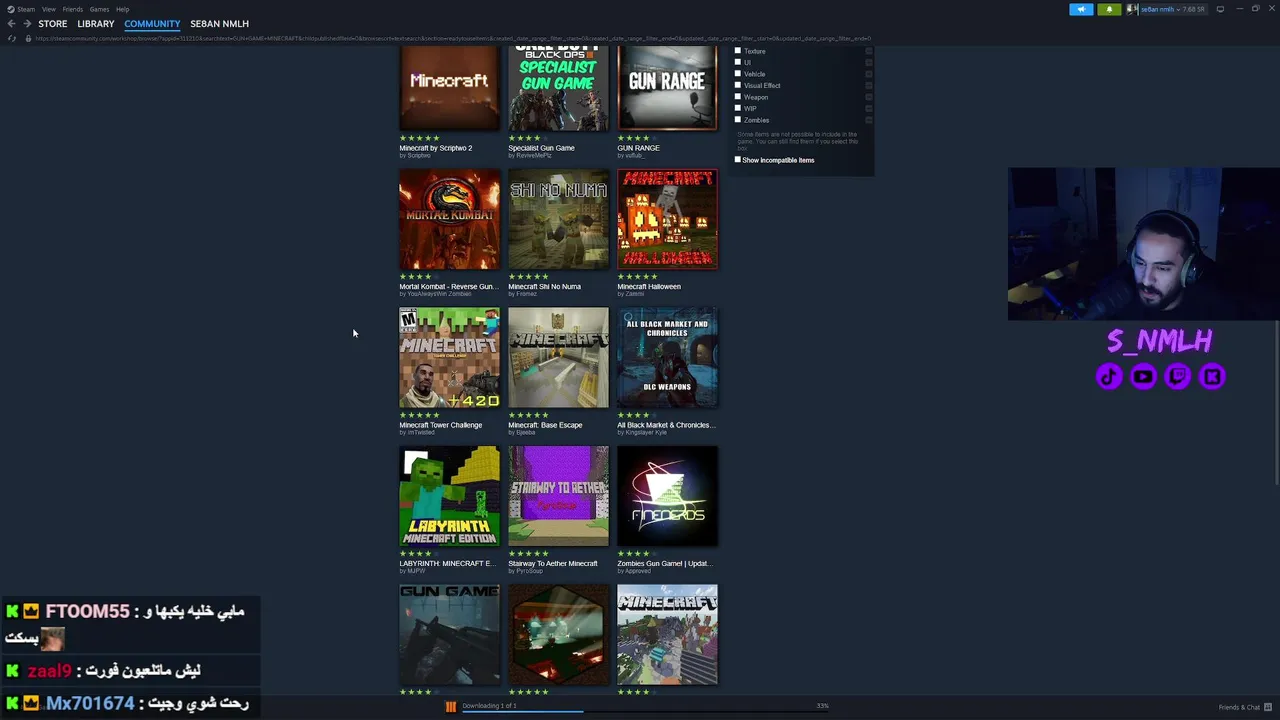This screenshot has height=720, width=1280.
Task: Tick the WIP filter checkbox
Action: click(738, 108)
